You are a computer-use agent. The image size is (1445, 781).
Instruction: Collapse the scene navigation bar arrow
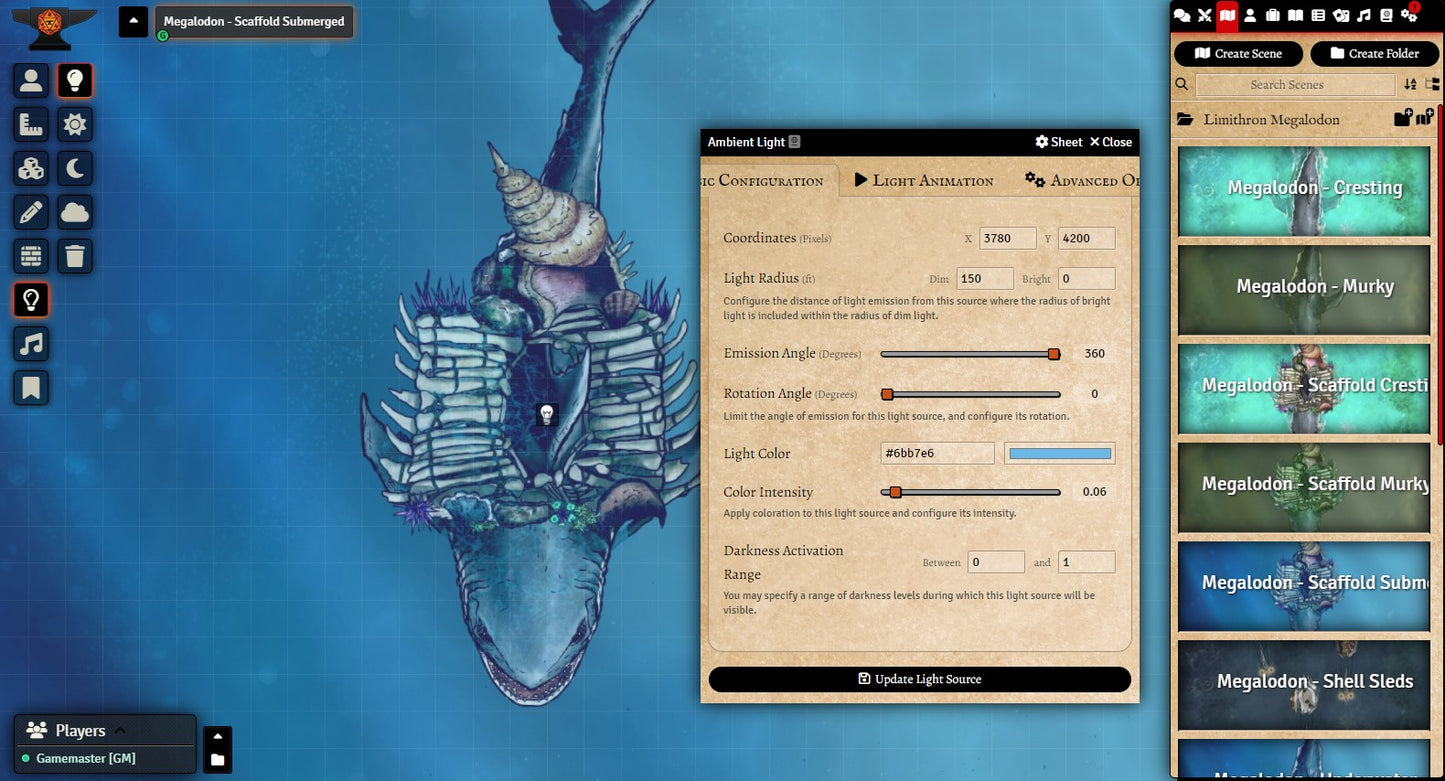pyautogui.click(x=133, y=21)
